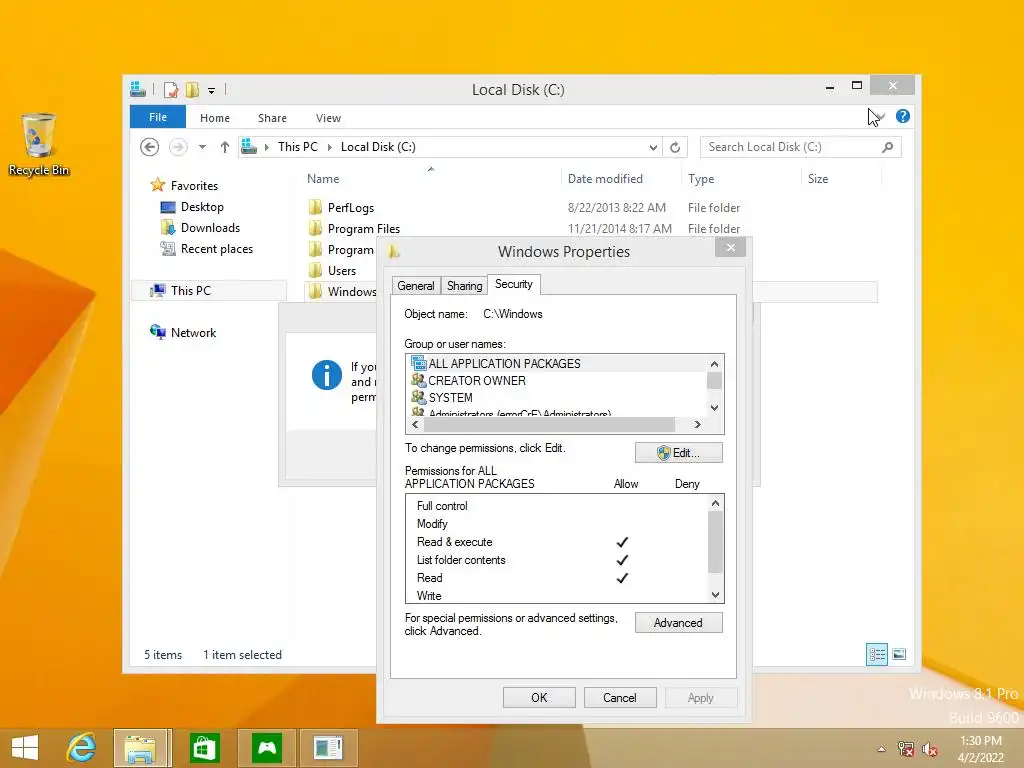
Task: Click the New folder quick access icon
Action: pos(192,89)
